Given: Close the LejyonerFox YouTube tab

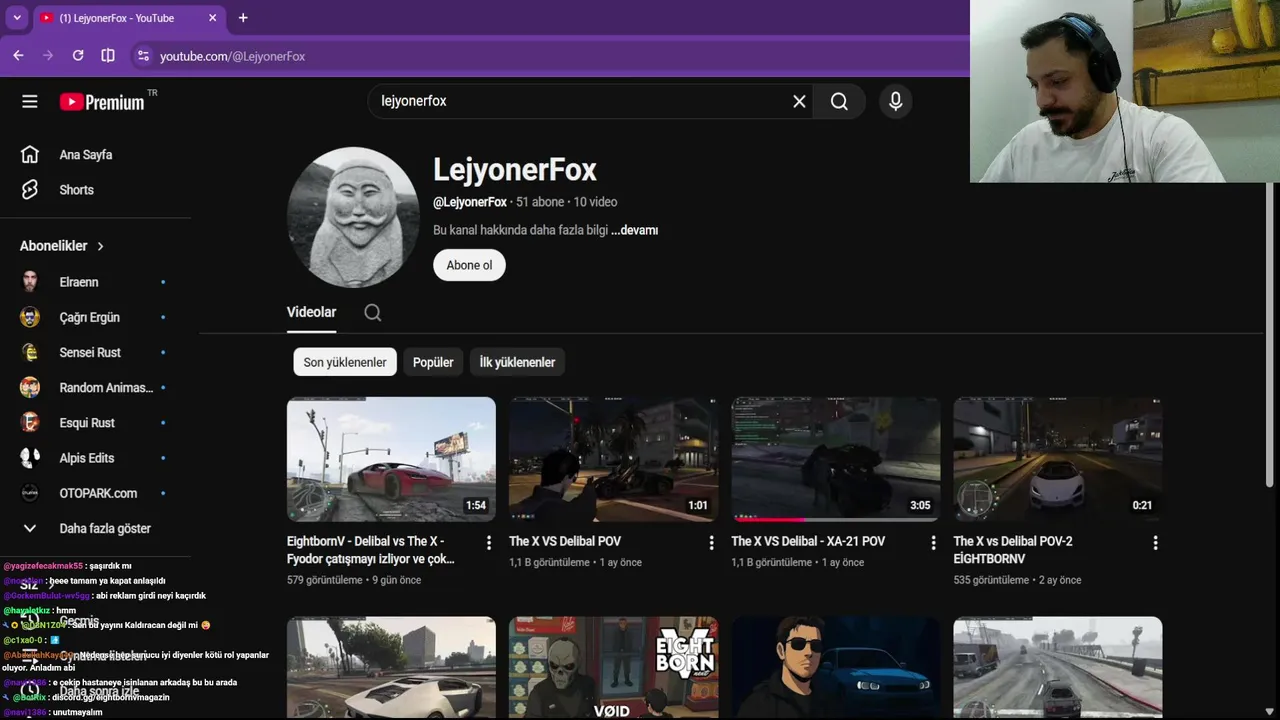Looking at the screenshot, I should 212,18.
